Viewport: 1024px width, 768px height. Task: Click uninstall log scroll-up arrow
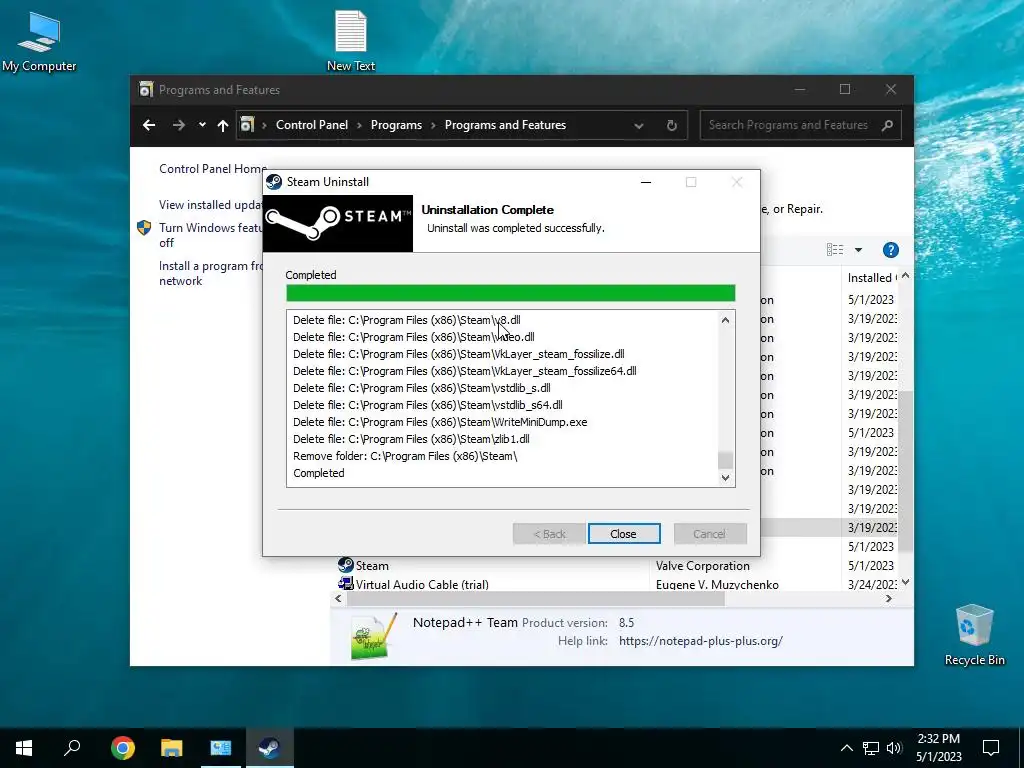(x=725, y=319)
